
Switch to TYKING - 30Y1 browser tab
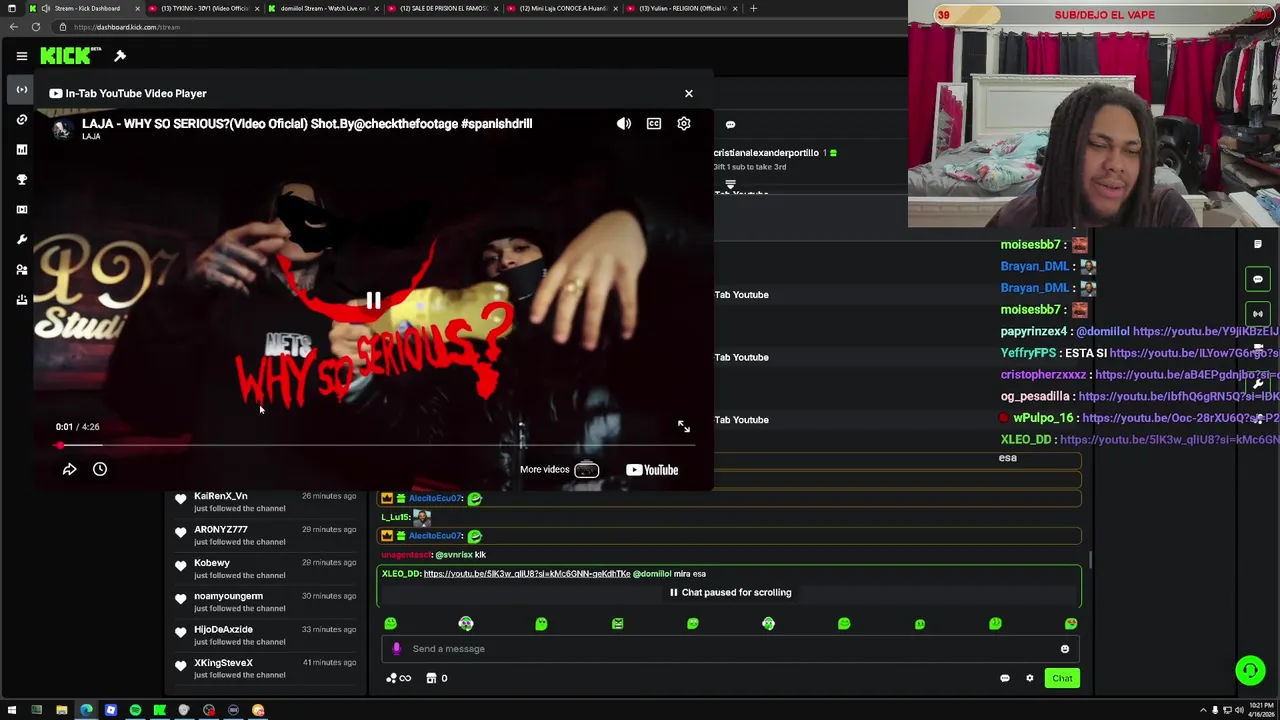[204, 8]
